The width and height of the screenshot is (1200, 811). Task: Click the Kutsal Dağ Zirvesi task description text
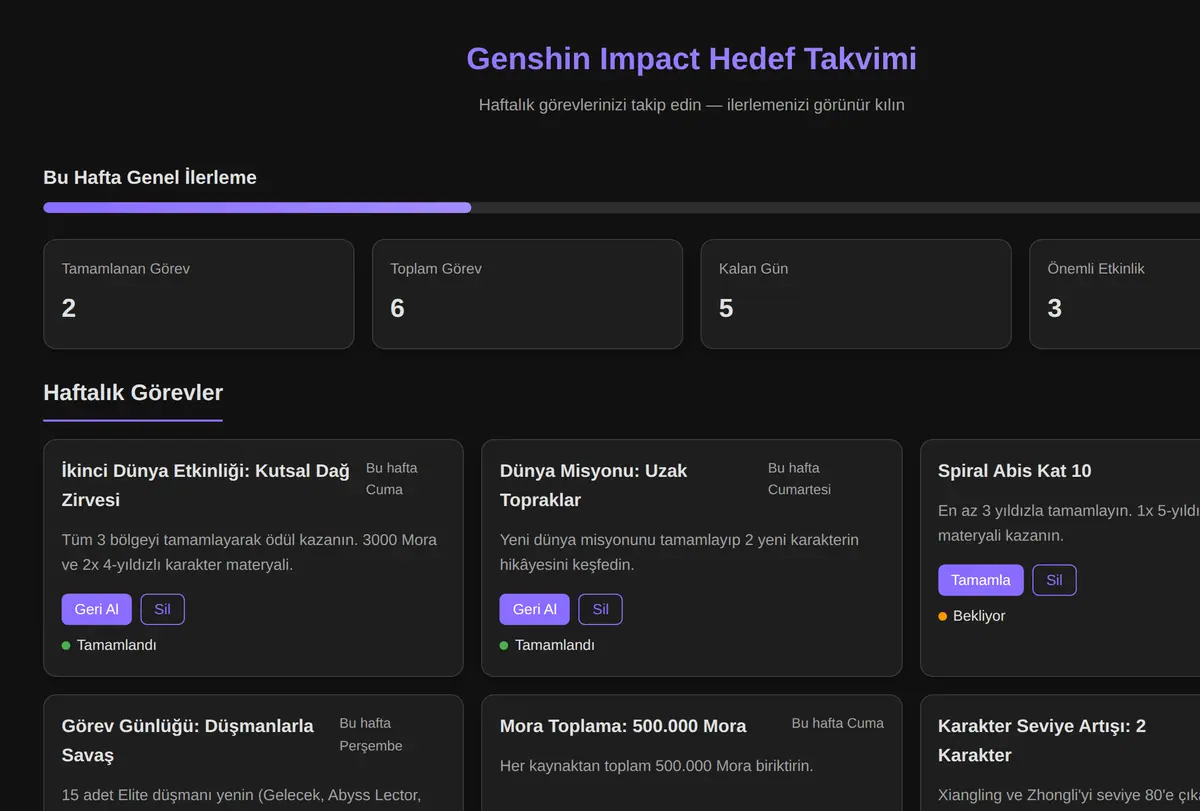pos(250,552)
